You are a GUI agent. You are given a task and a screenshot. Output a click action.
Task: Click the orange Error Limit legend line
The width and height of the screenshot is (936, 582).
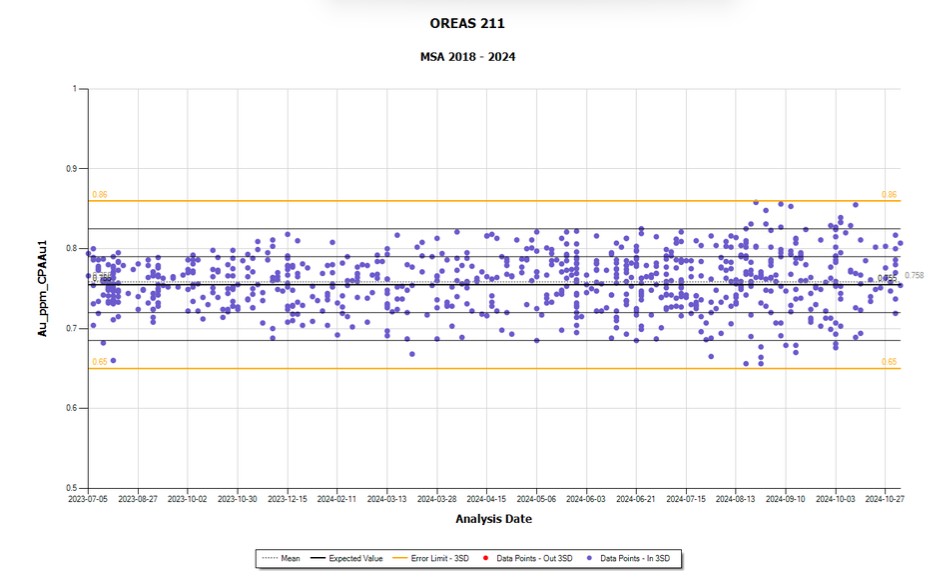point(399,558)
